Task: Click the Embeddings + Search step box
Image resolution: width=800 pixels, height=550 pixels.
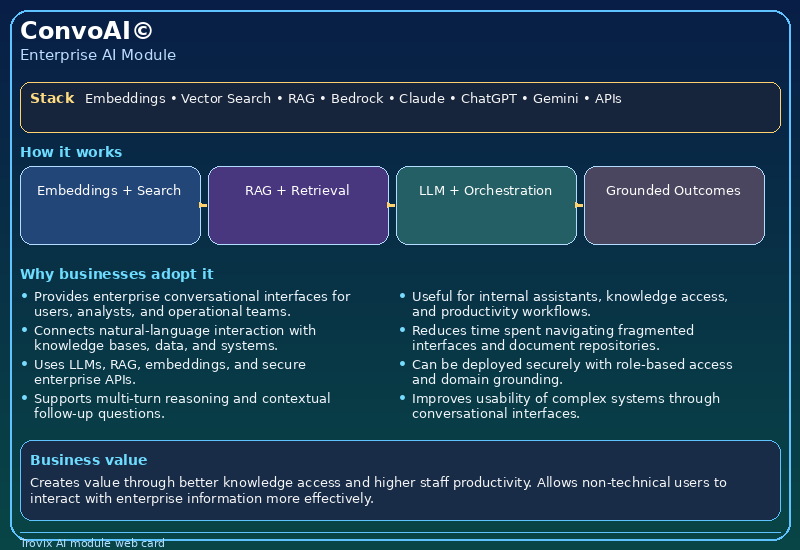Action: (110, 205)
